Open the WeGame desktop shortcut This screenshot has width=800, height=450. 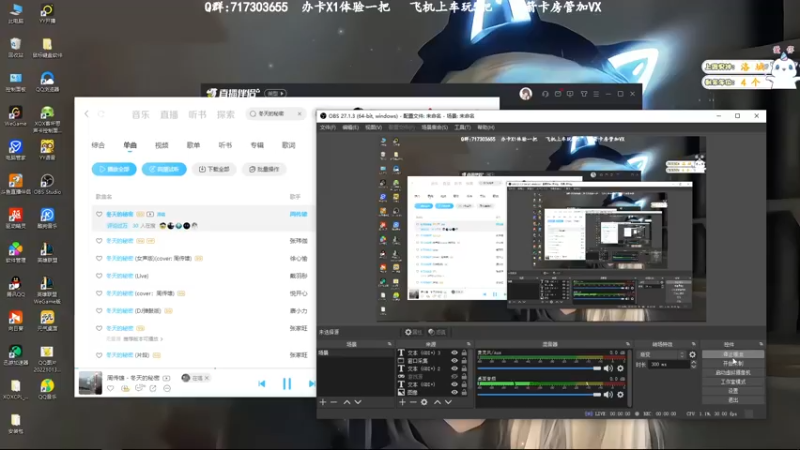15,116
